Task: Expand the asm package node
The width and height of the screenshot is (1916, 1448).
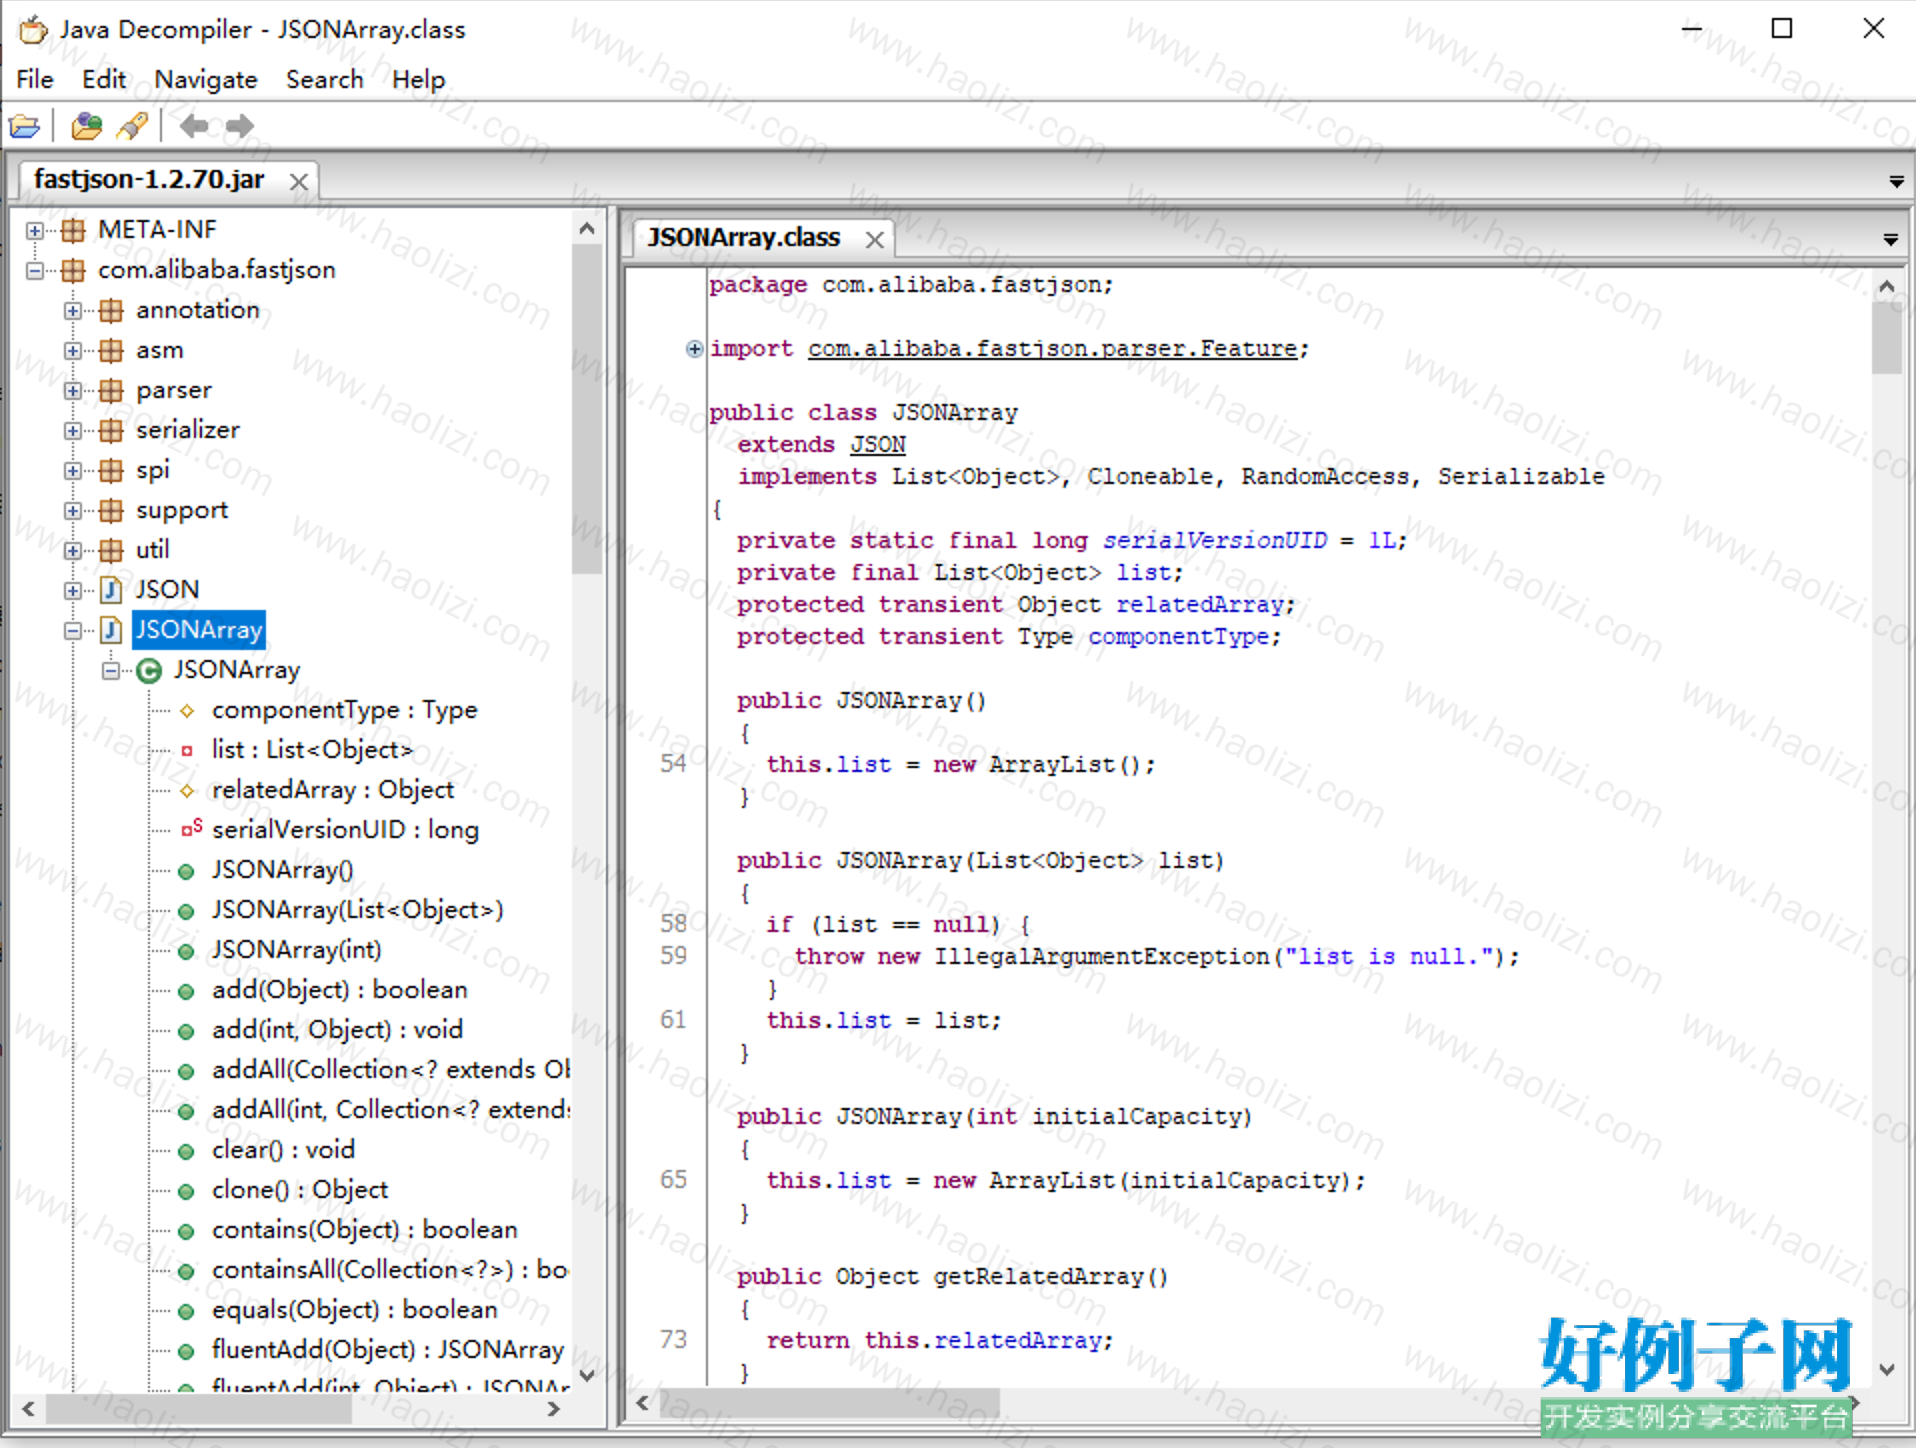Action: pyautogui.click(x=73, y=350)
